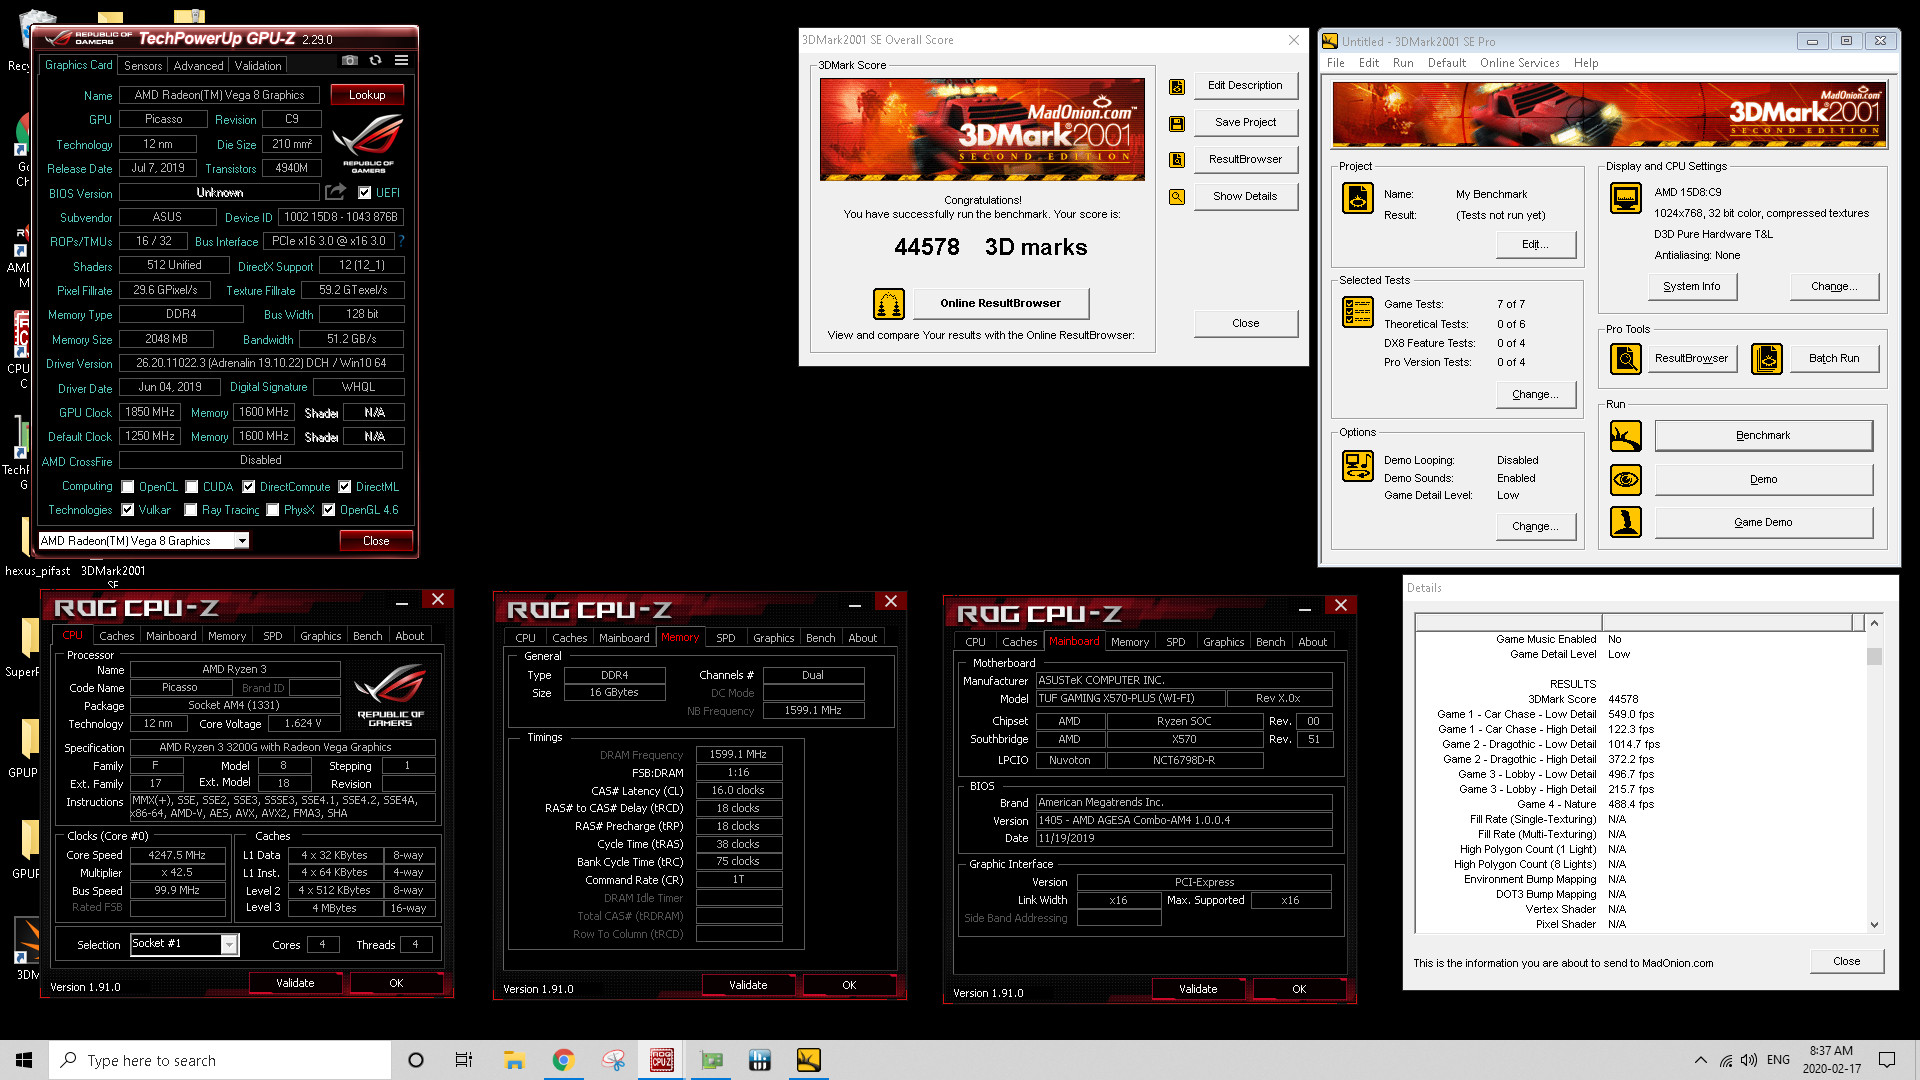This screenshot has height=1080, width=1920.
Task: Switch to the Sensors tab in GPU-Z
Action: 143,66
